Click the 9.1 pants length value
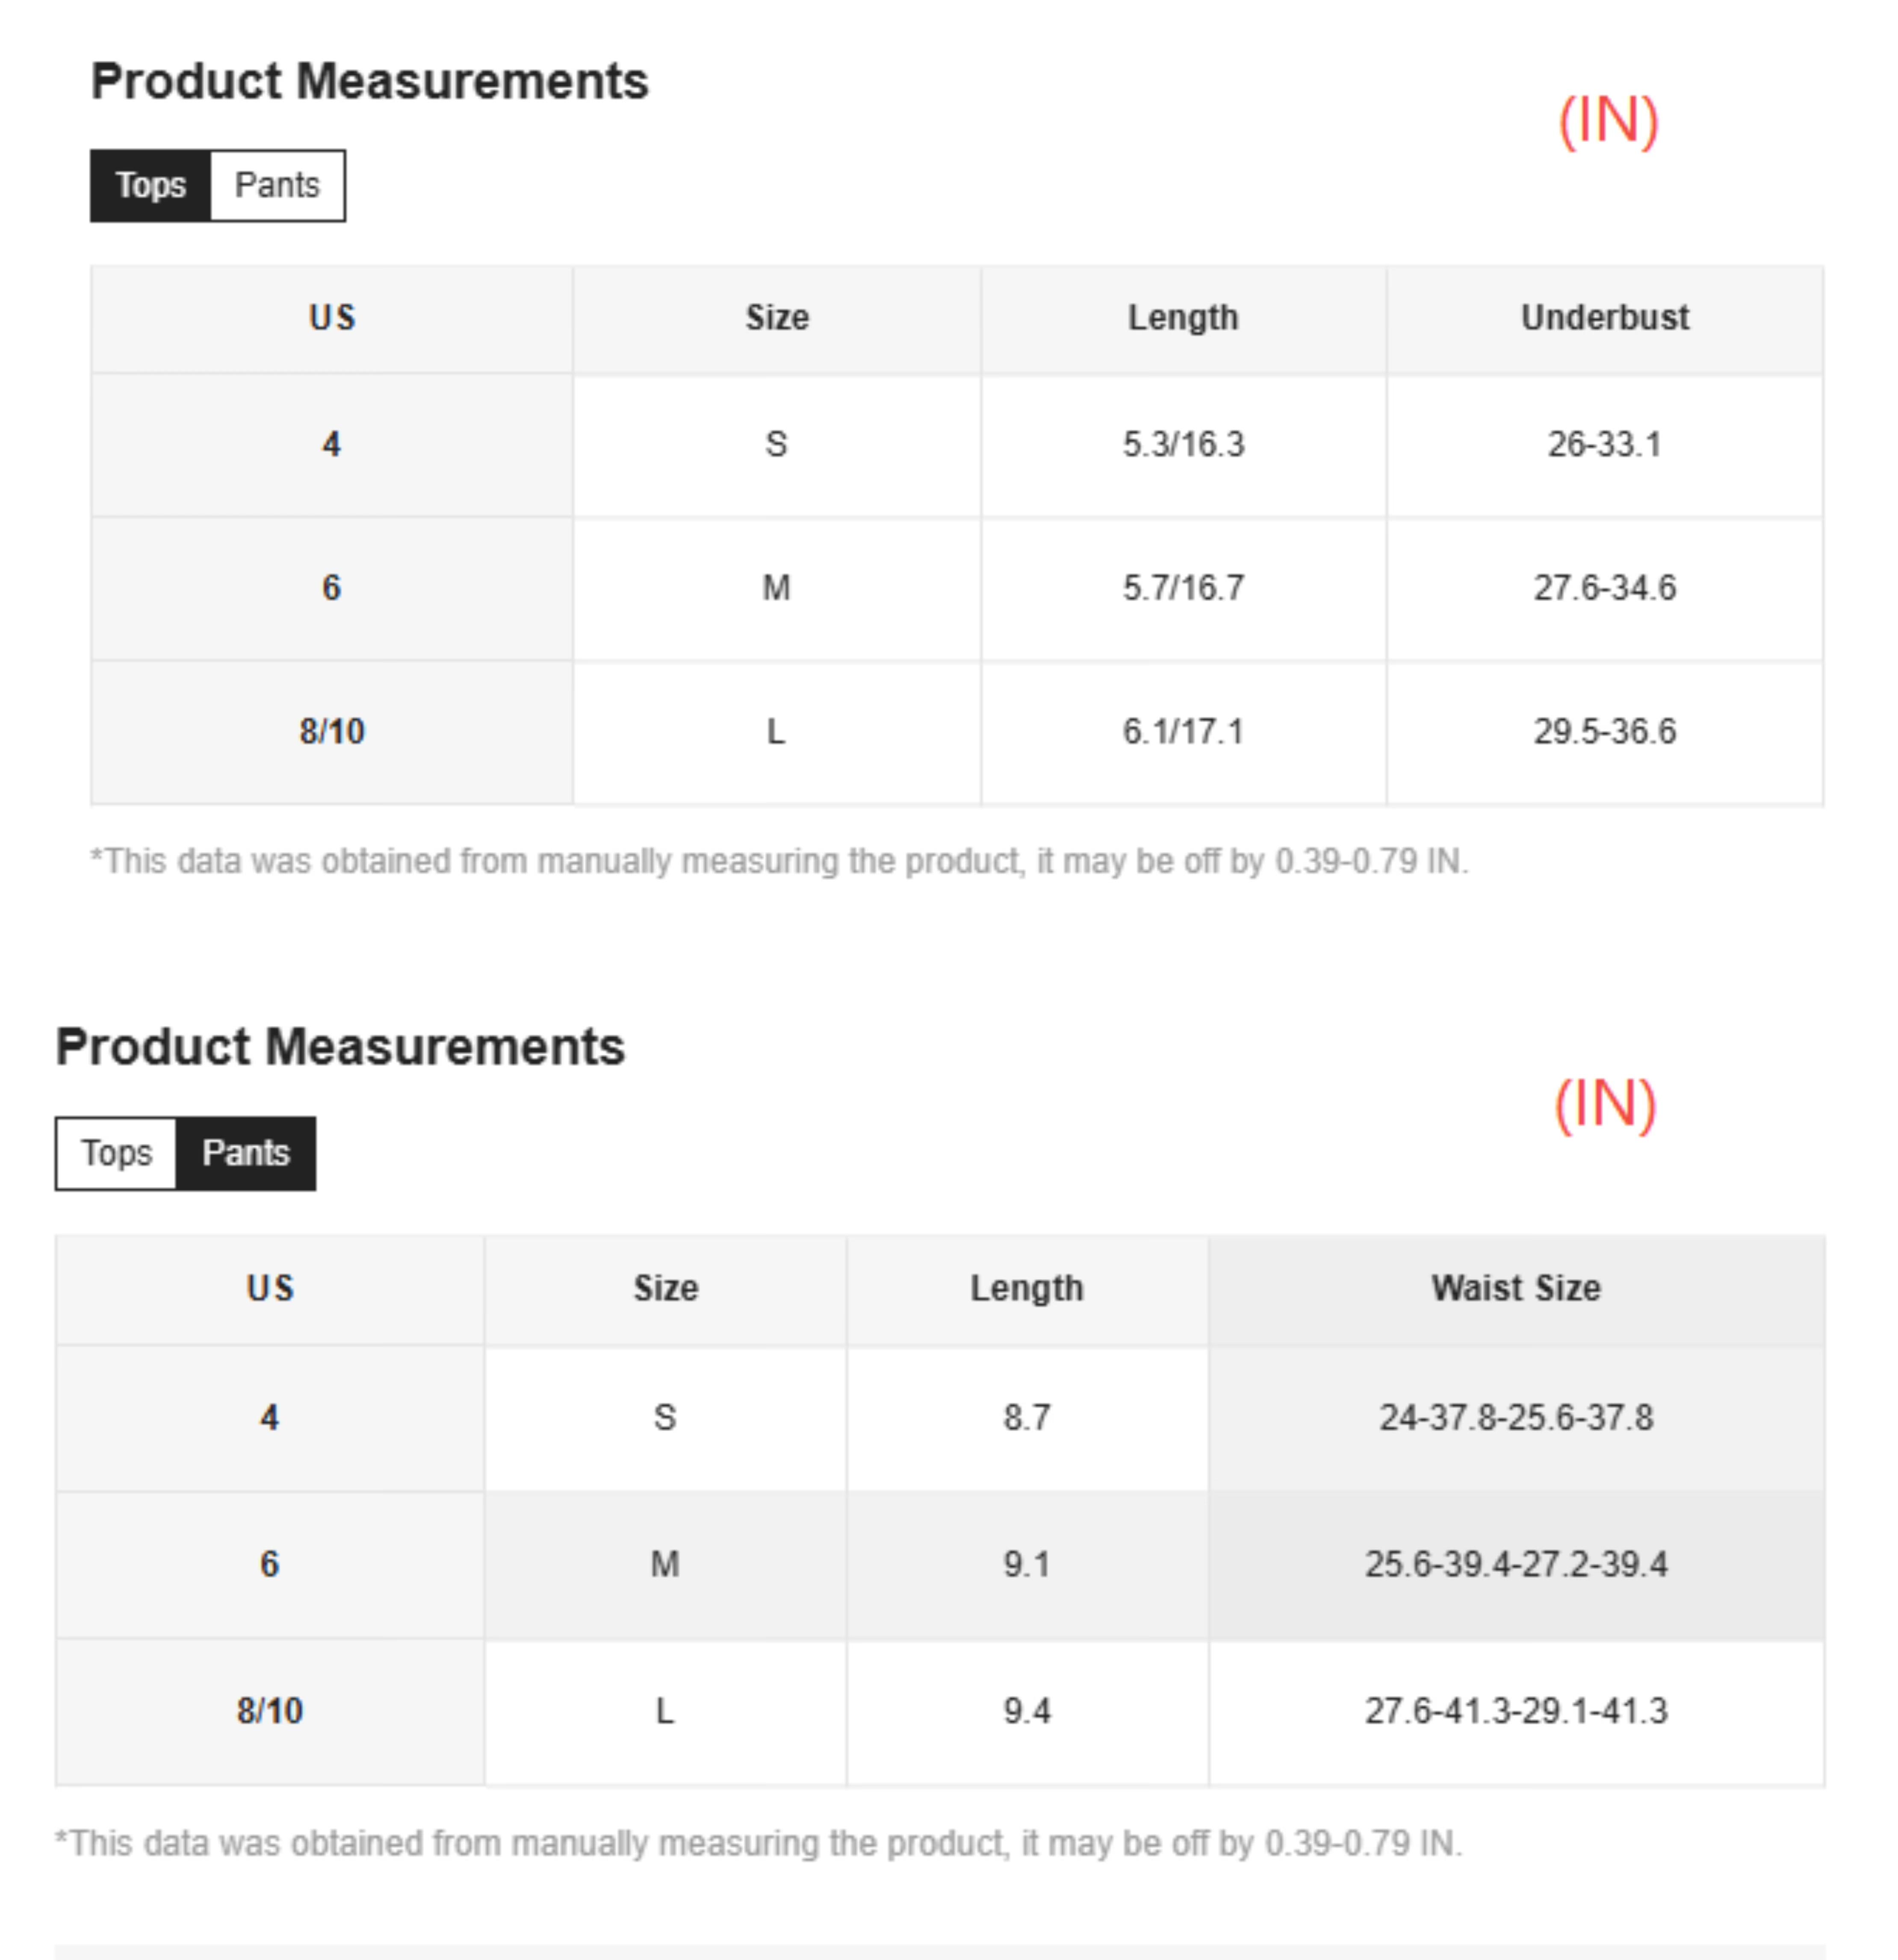The width and height of the screenshot is (1898, 1960). (1027, 1564)
